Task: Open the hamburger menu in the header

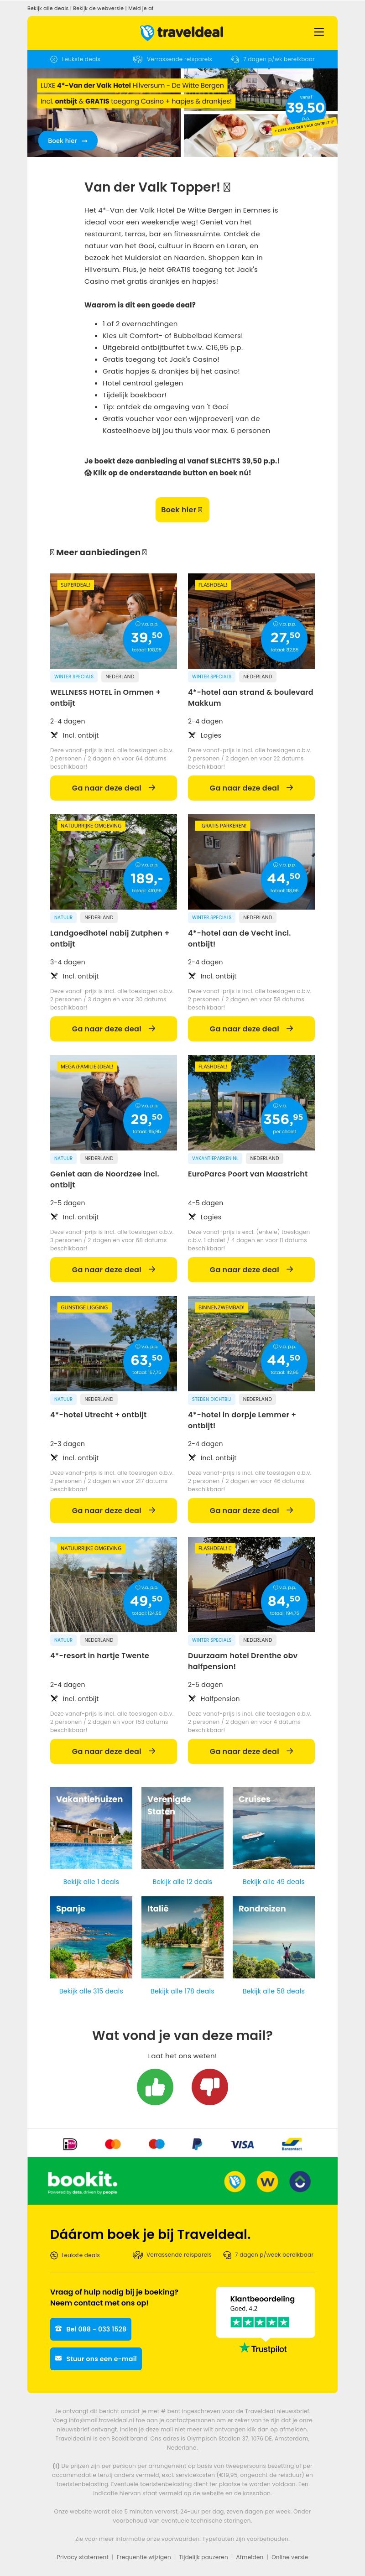Action: pyautogui.click(x=319, y=32)
